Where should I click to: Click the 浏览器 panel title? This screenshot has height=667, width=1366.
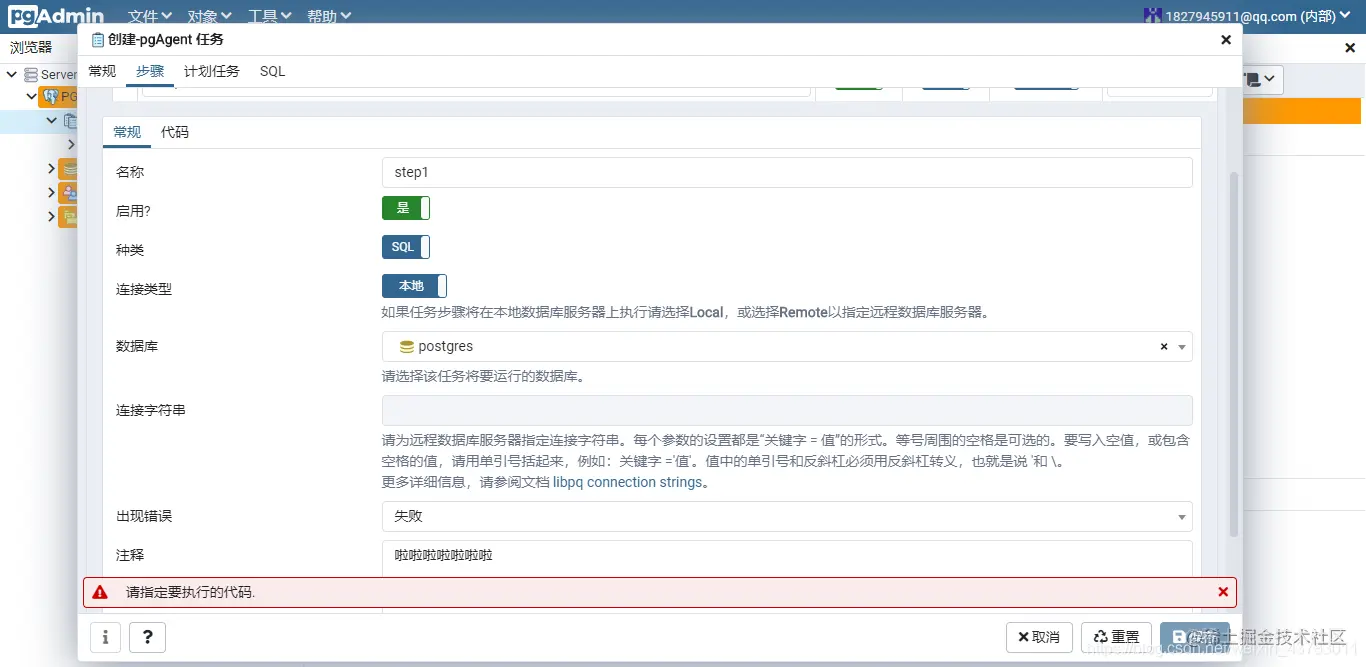(31, 47)
